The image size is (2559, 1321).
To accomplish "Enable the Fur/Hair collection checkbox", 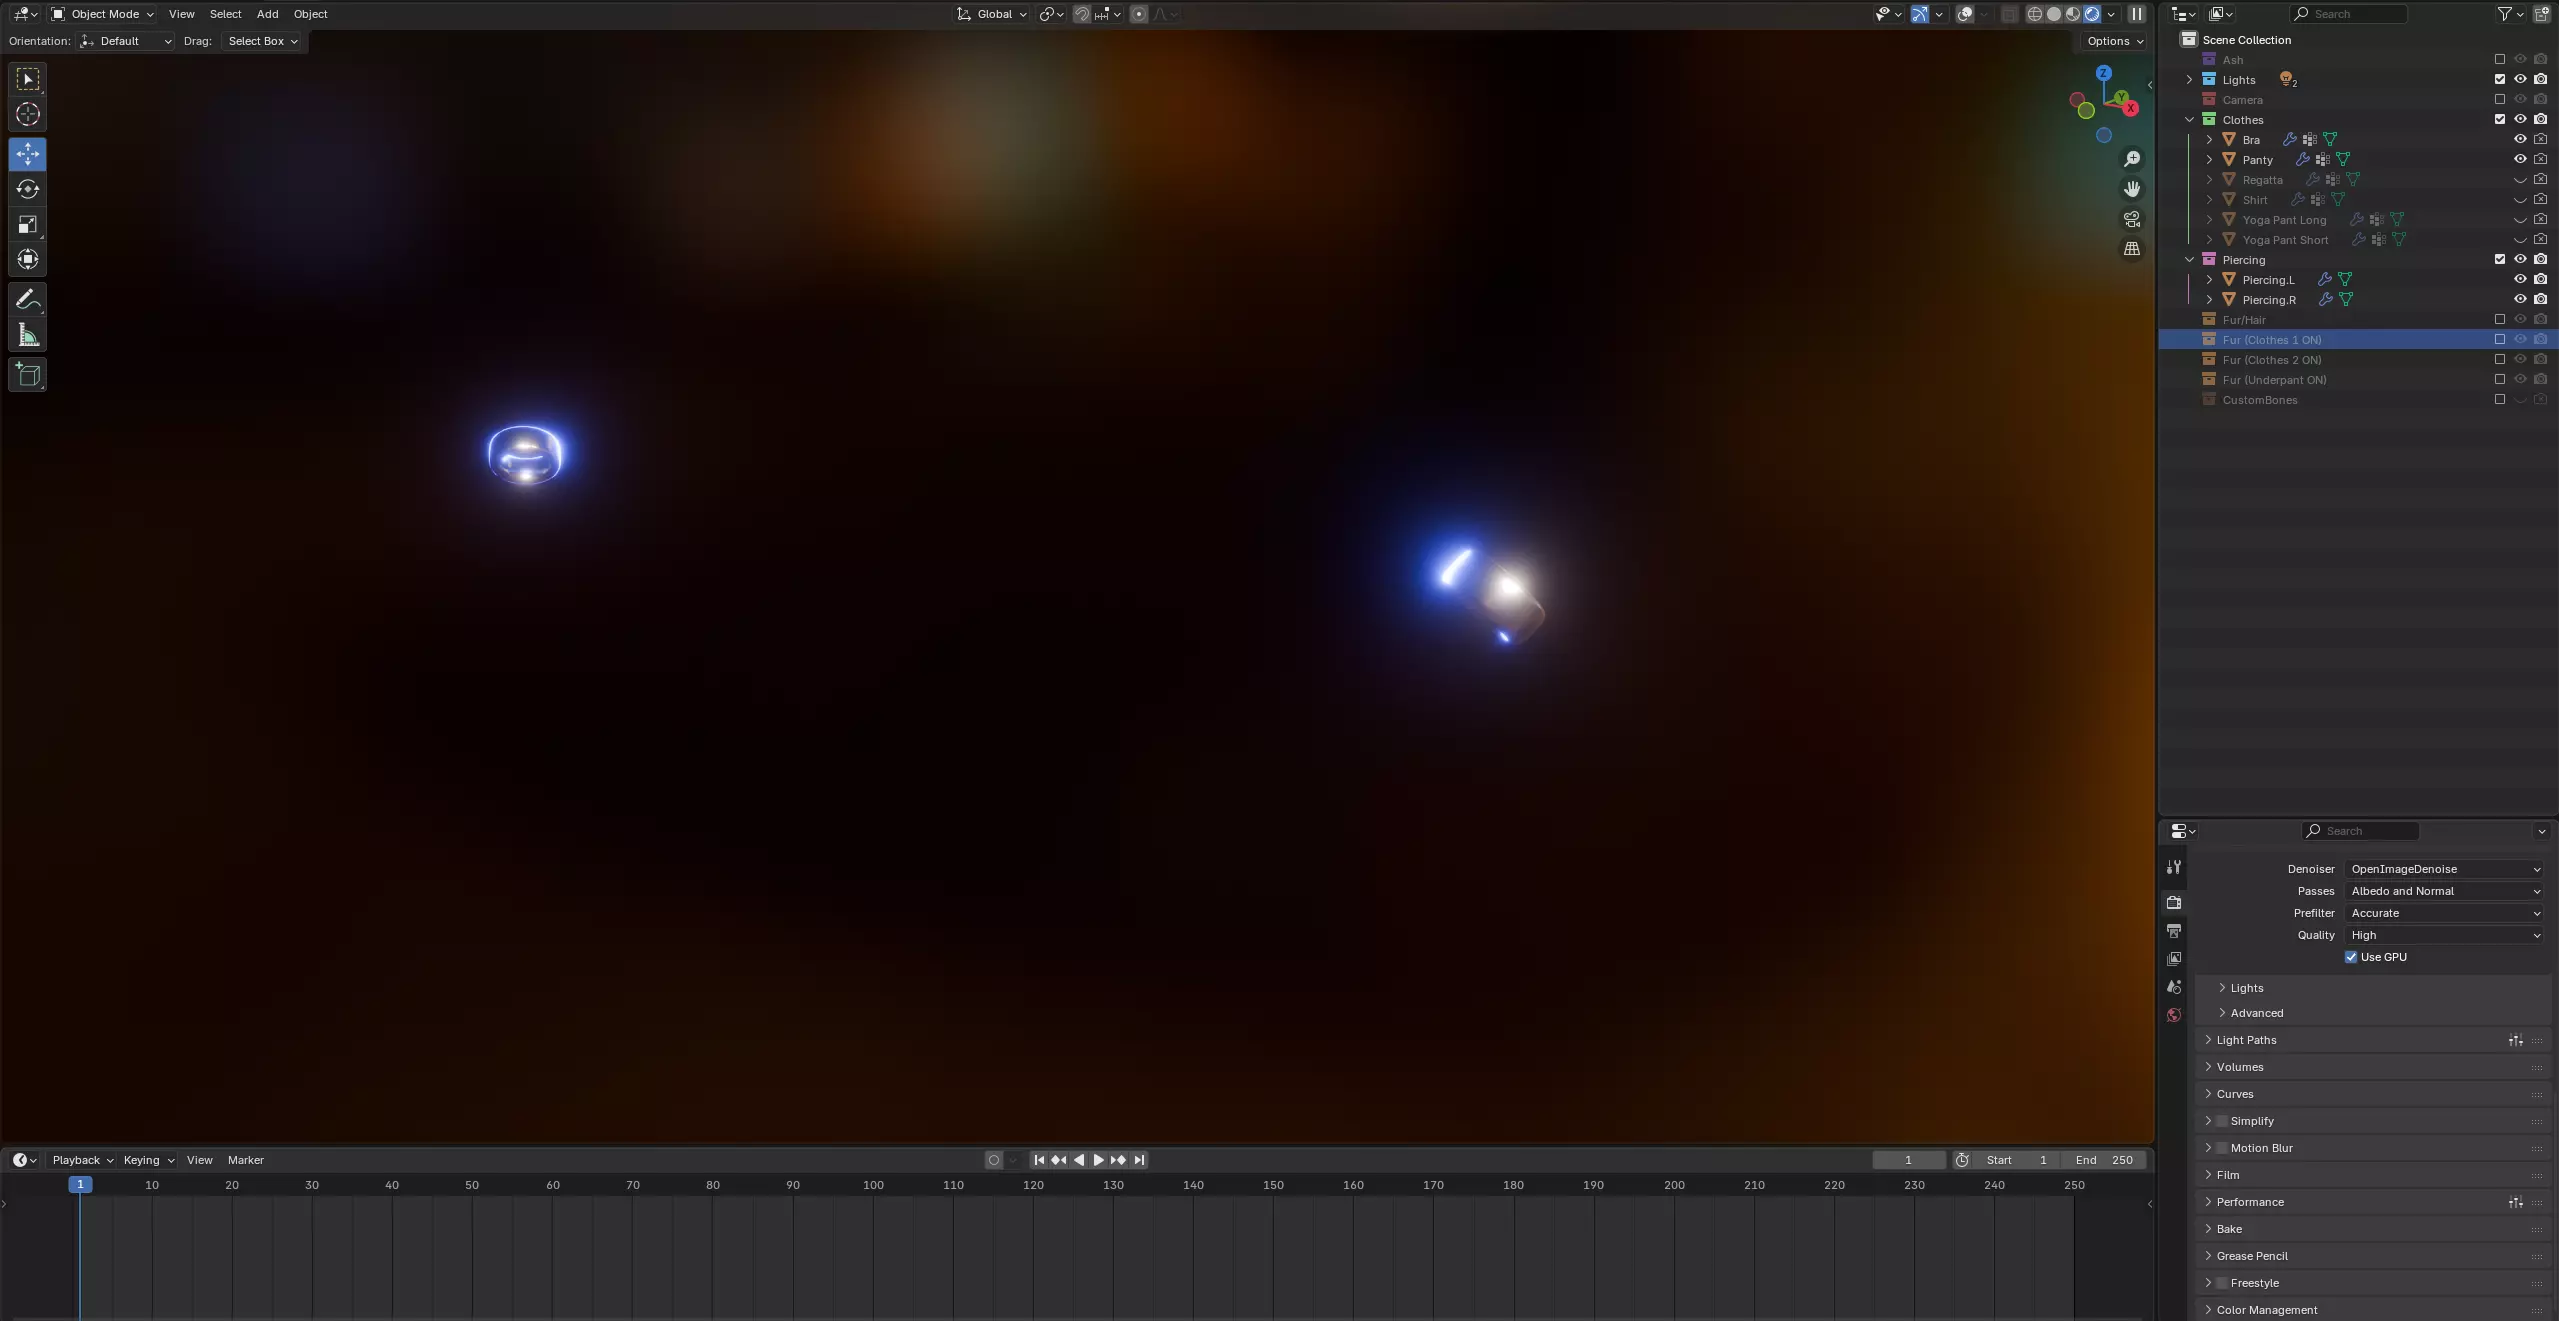I will pyautogui.click(x=2500, y=319).
